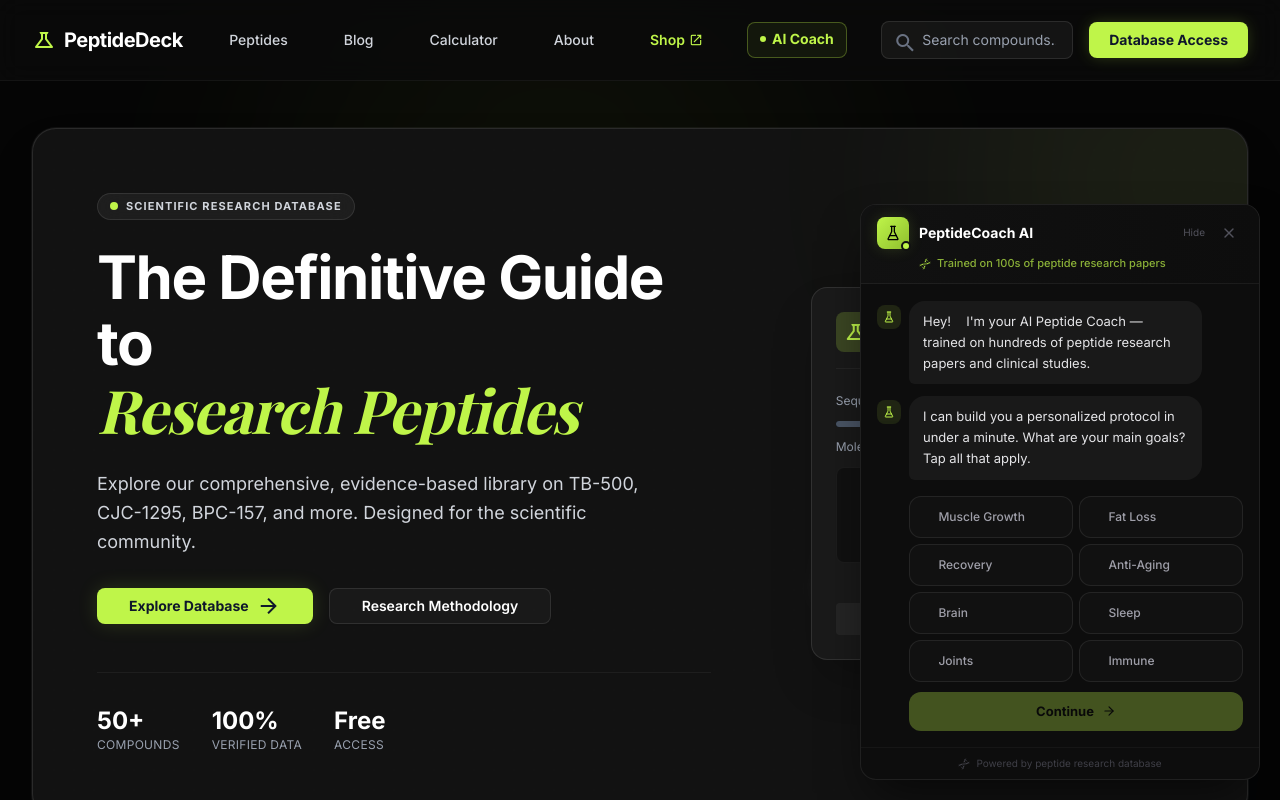Click the flask icon beside the greeting message
The height and width of the screenshot is (800, 1280).
(x=889, y=317)
